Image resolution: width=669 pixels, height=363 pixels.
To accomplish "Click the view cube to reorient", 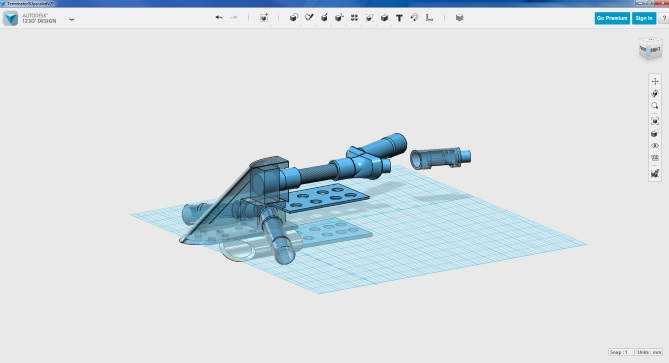I will [x=650, y=49].
